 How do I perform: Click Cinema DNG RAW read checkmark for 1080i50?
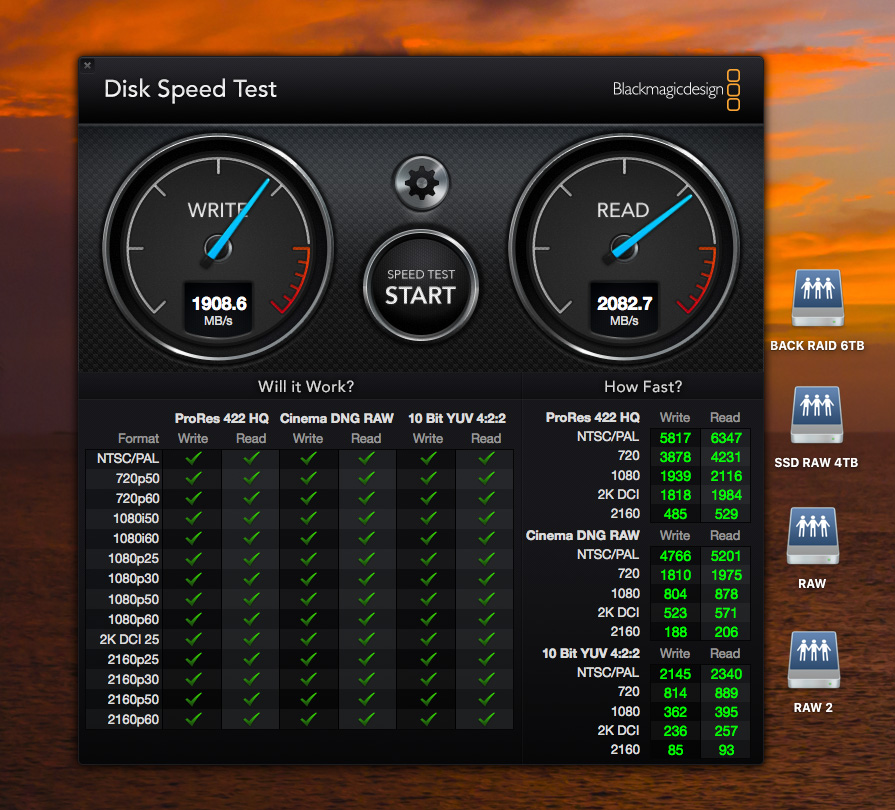click(366, 518)
